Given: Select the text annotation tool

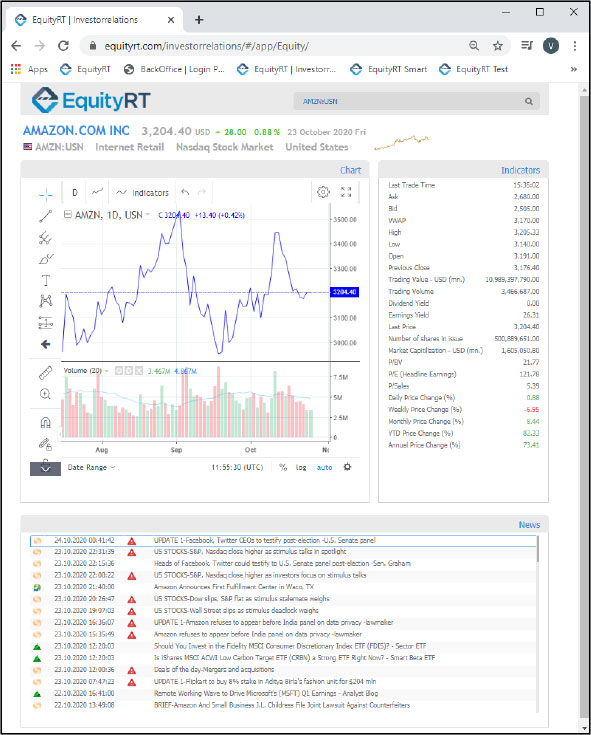Looking at the screenshot, I should 45,280.
